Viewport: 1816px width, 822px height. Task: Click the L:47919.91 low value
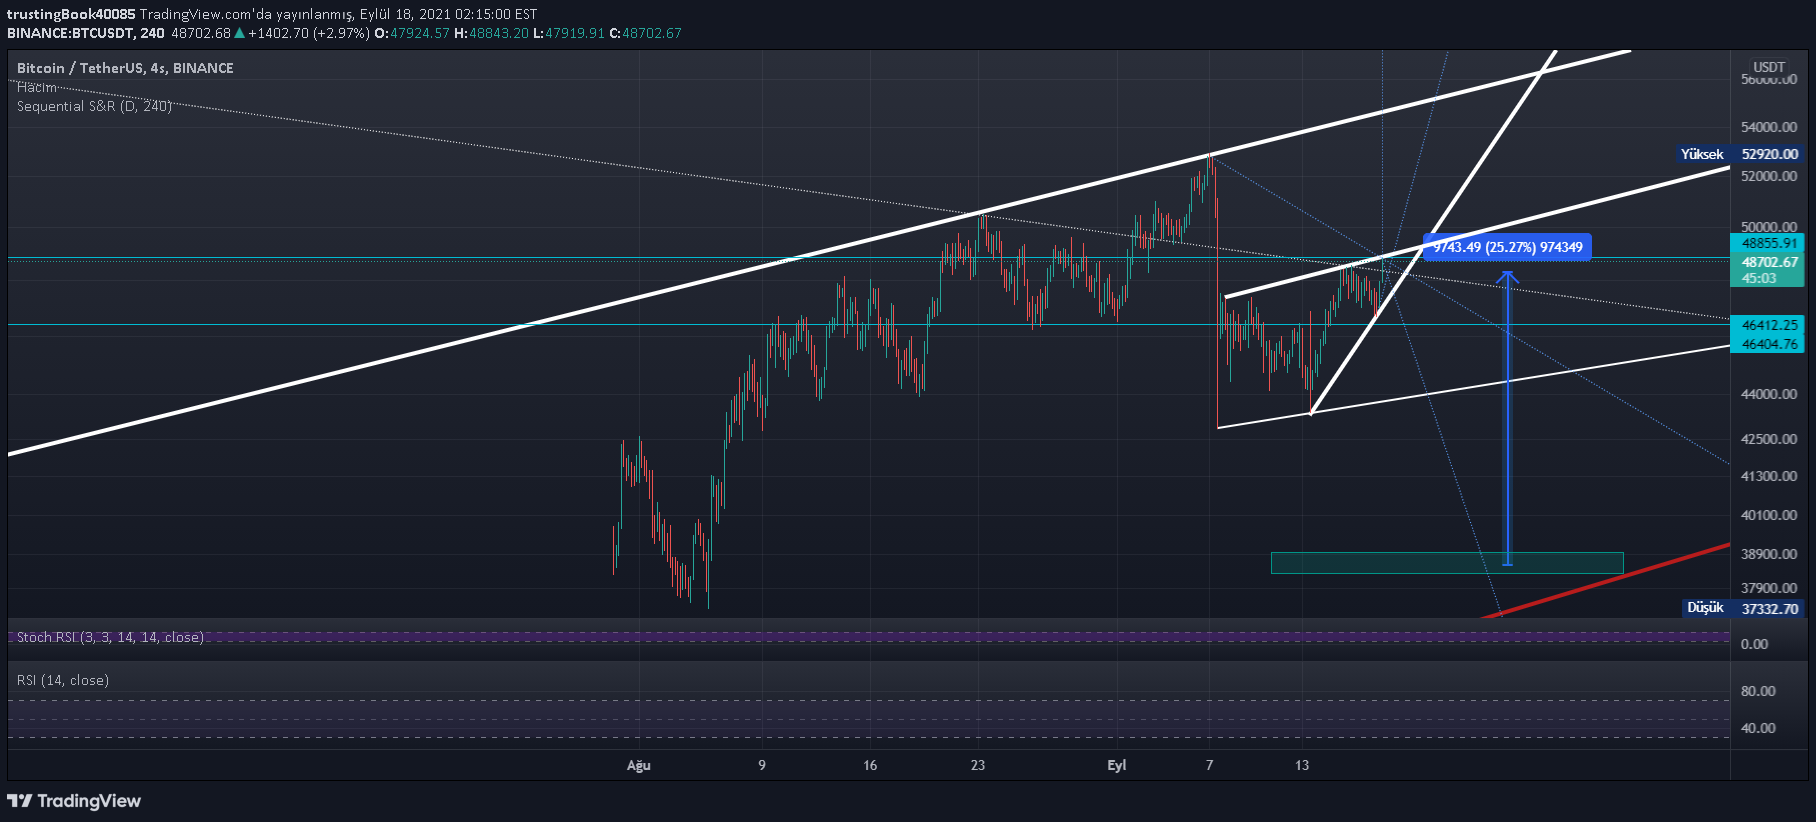569,33
